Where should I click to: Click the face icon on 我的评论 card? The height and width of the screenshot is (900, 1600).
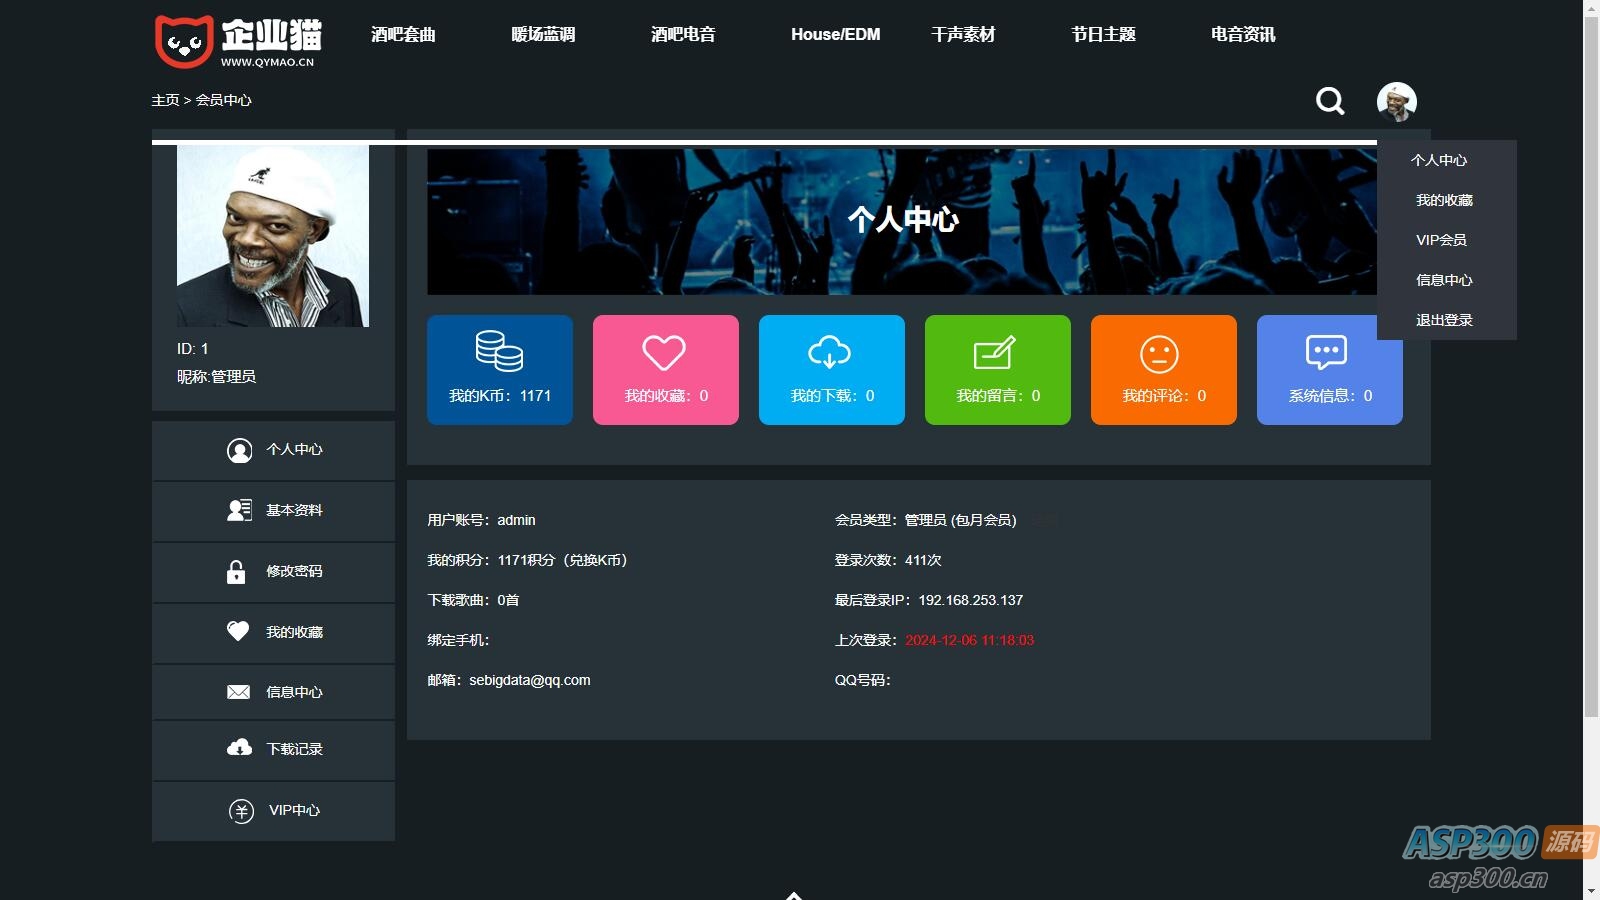1162,352
